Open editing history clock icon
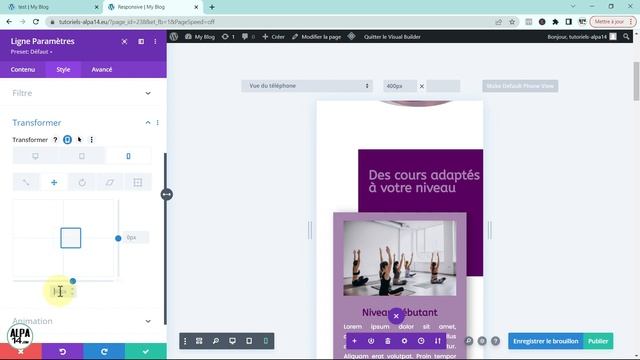 click(421, 341)
